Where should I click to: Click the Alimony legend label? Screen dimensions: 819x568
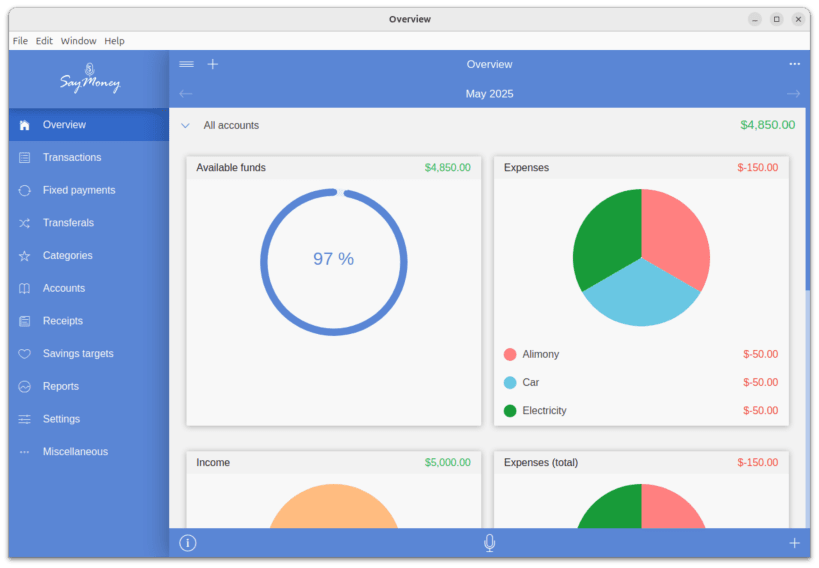click(541, 355)
